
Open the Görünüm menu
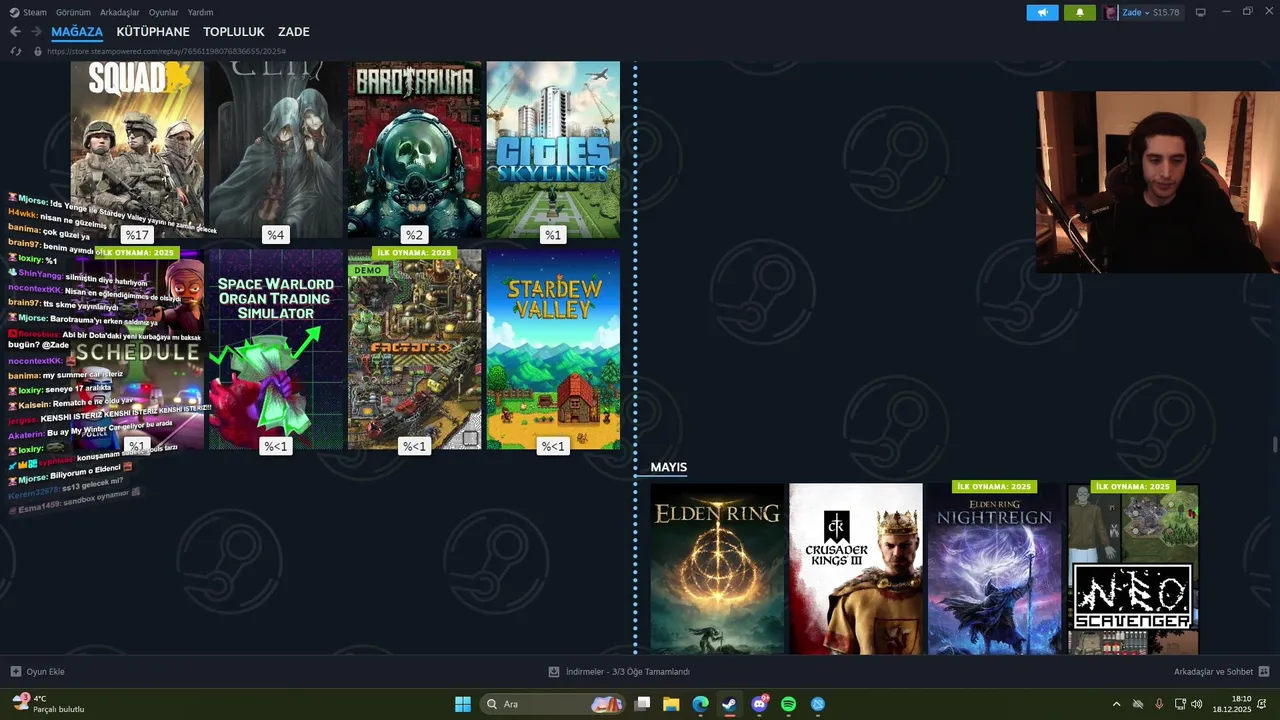coord(73,12)
